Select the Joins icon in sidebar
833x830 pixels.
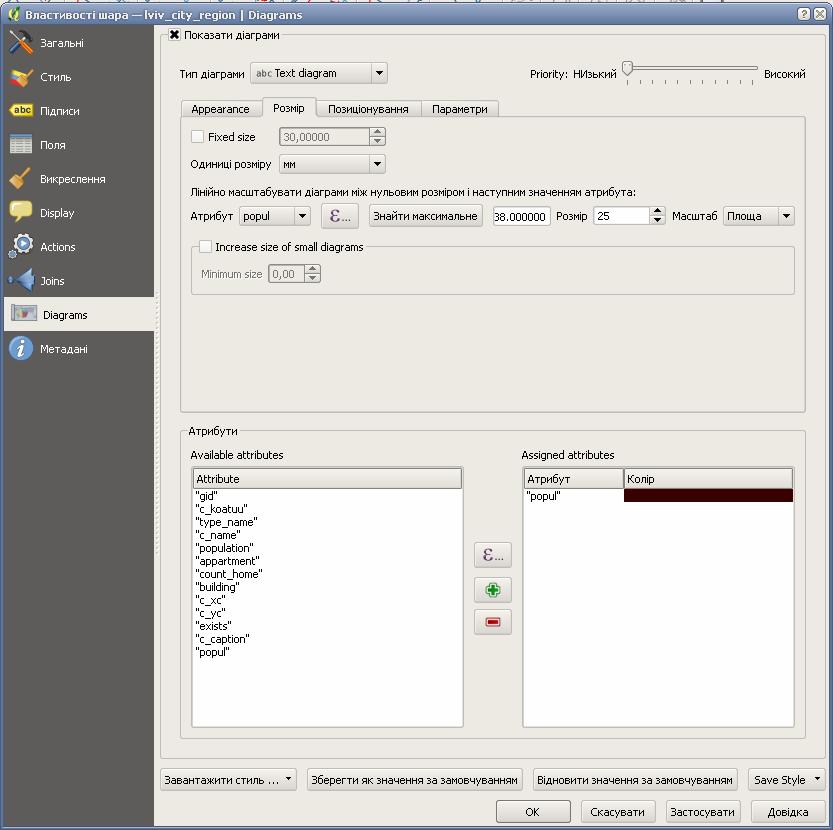22,281
